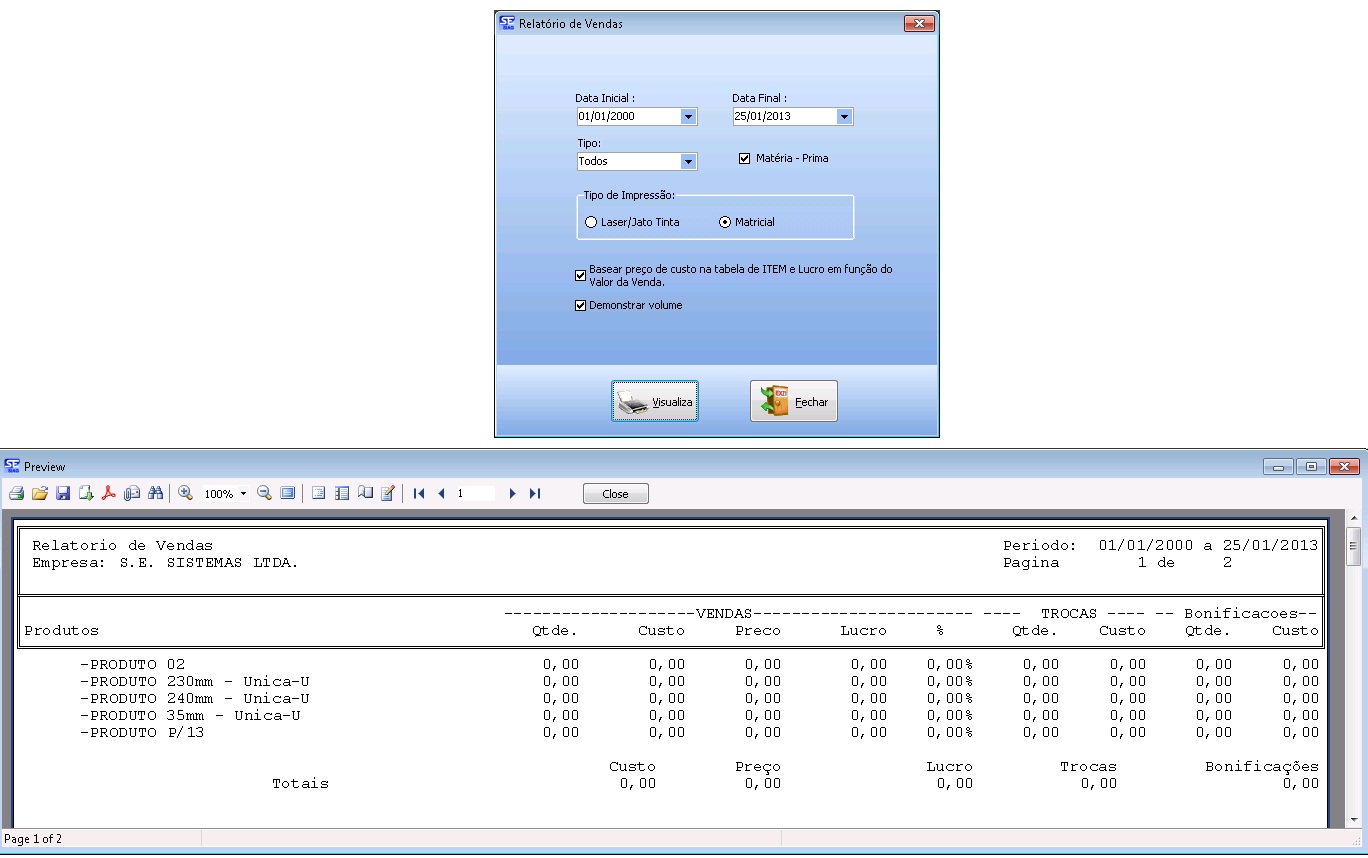
Task: Open a report file with folder icon
Action: pyautogui.click(x=40, y=494)
